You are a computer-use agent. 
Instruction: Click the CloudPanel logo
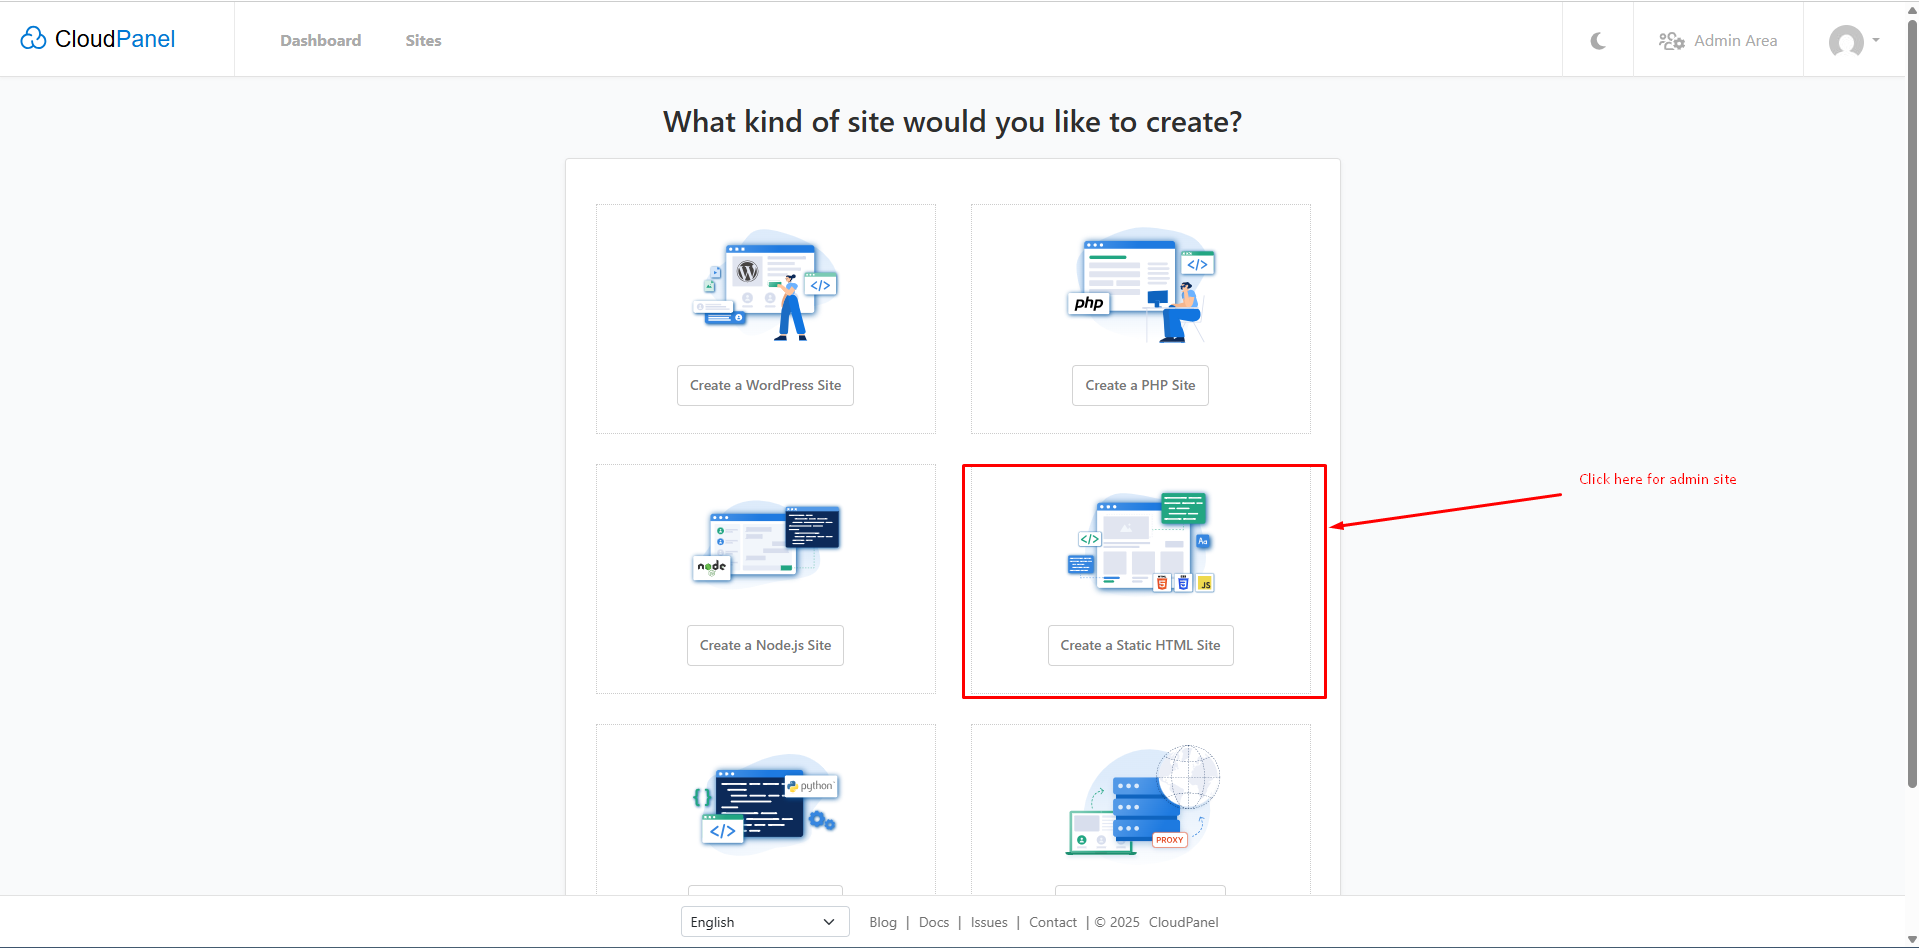click(98, 39)
